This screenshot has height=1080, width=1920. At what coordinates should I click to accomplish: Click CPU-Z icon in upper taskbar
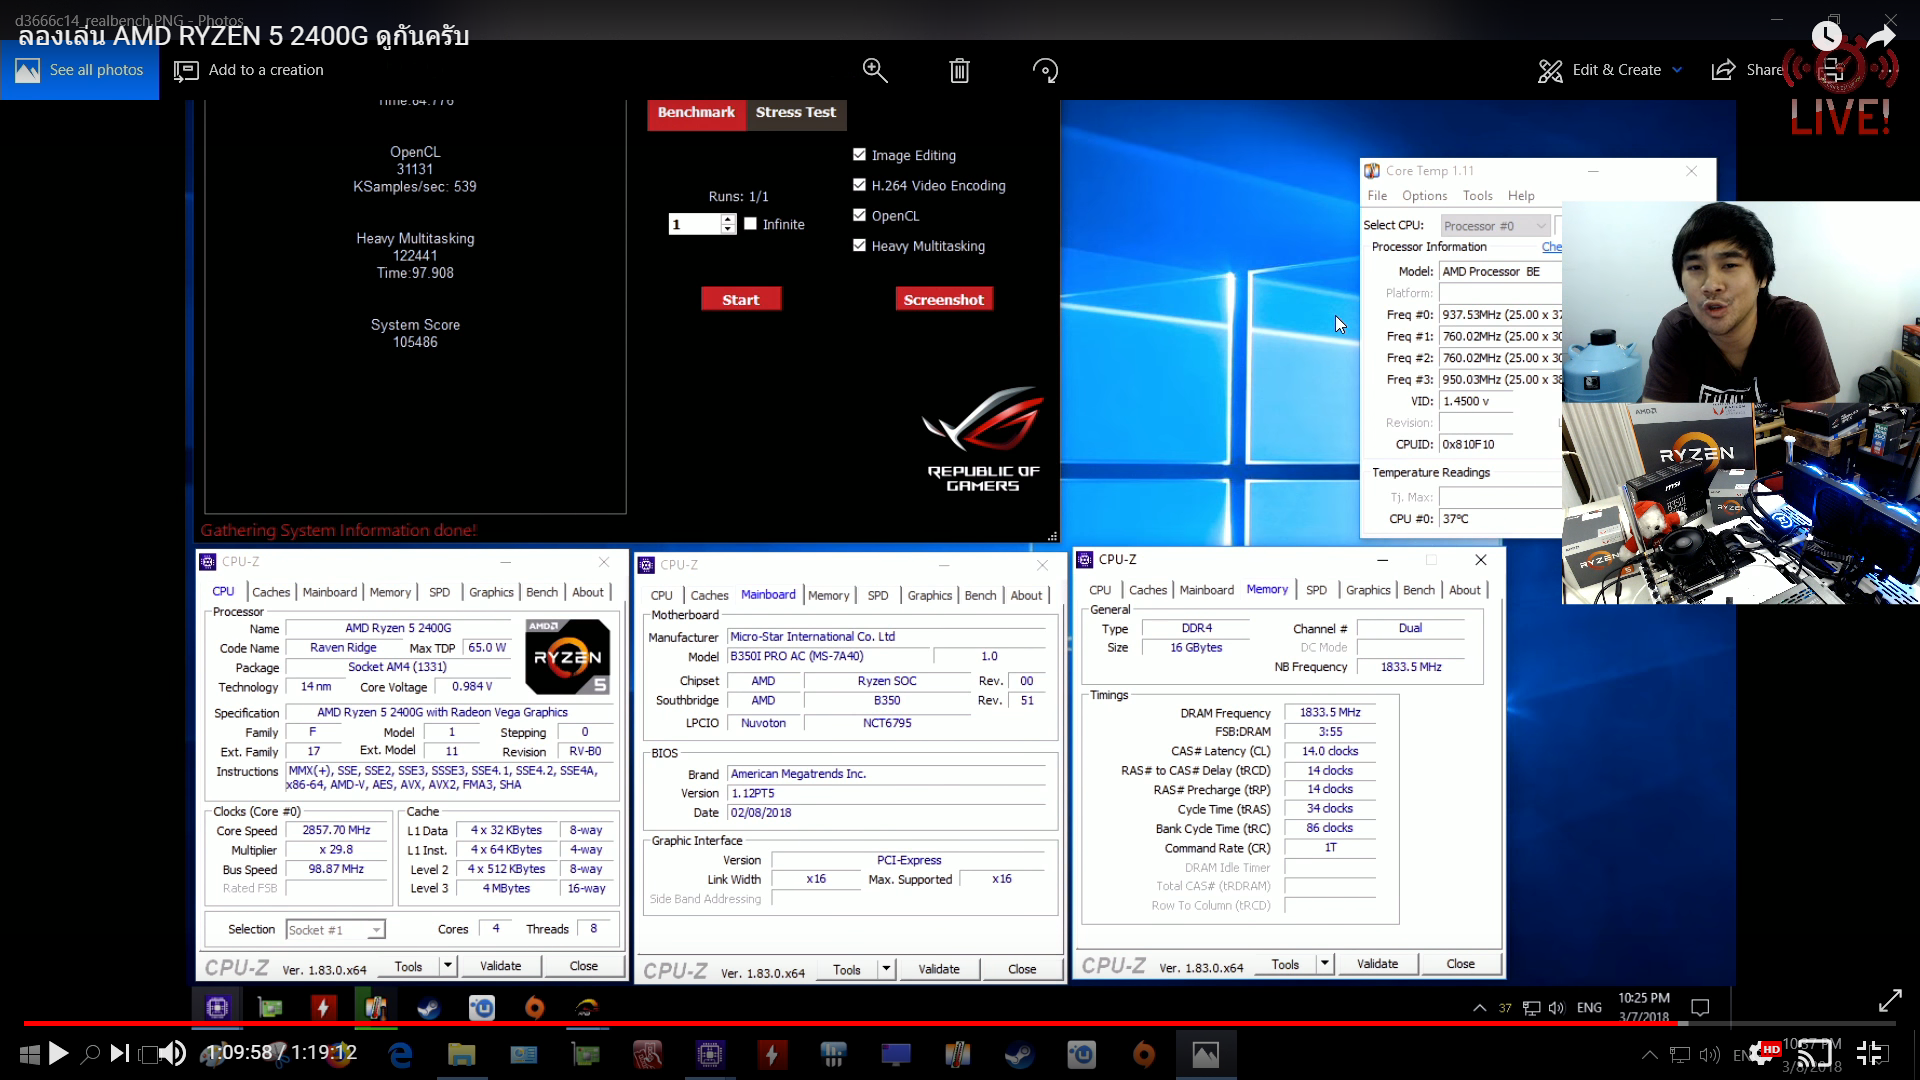pos(217,1008)
